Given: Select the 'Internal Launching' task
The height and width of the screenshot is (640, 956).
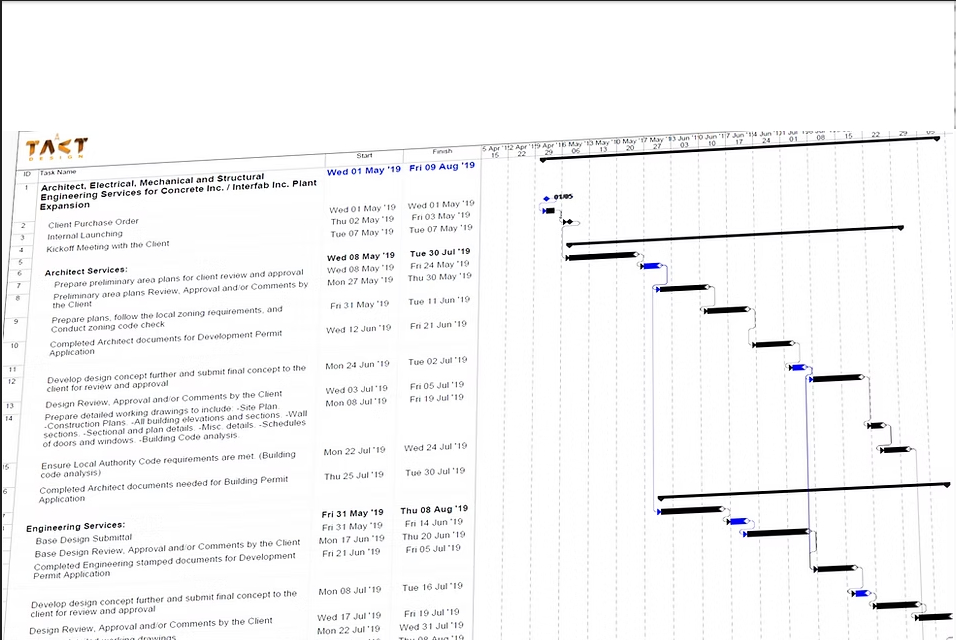Looking at the screenshot, I should [x=85, y=235].
